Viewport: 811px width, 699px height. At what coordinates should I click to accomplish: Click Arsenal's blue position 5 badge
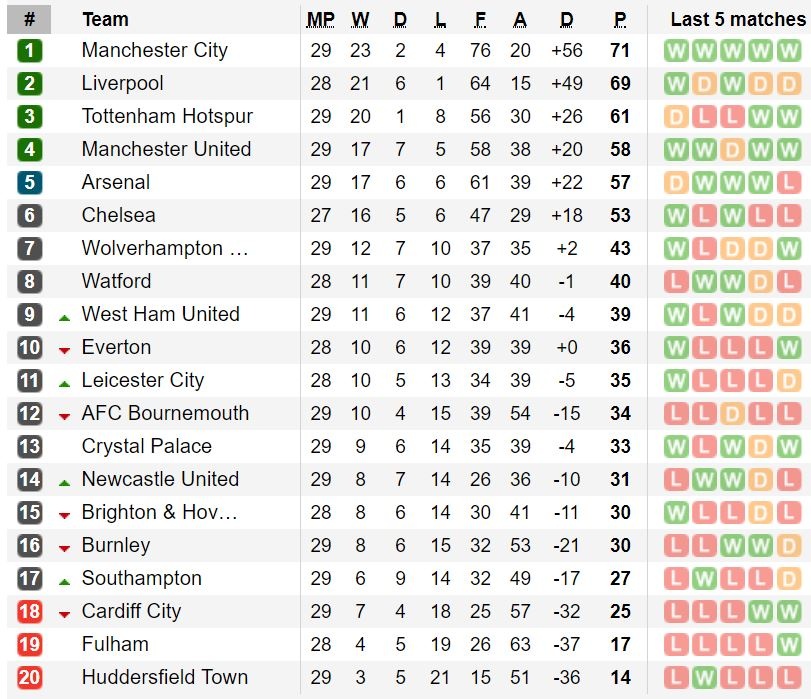29,183
